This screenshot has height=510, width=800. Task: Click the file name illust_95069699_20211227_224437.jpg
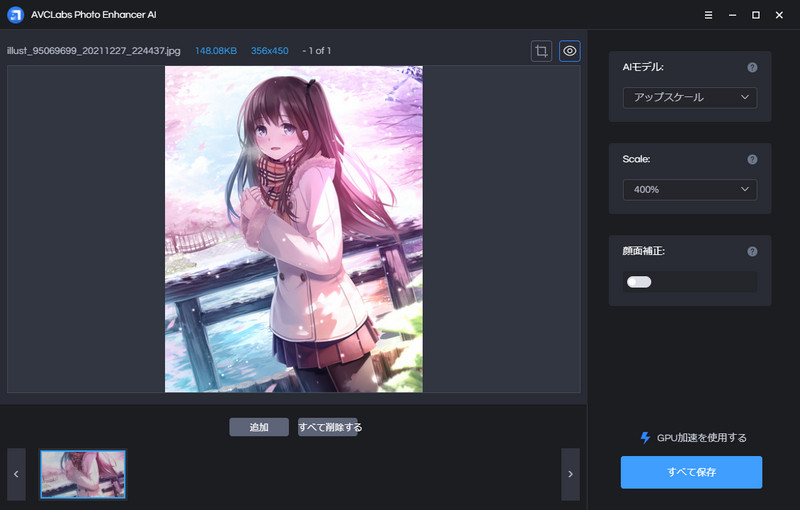click(94, 51)
